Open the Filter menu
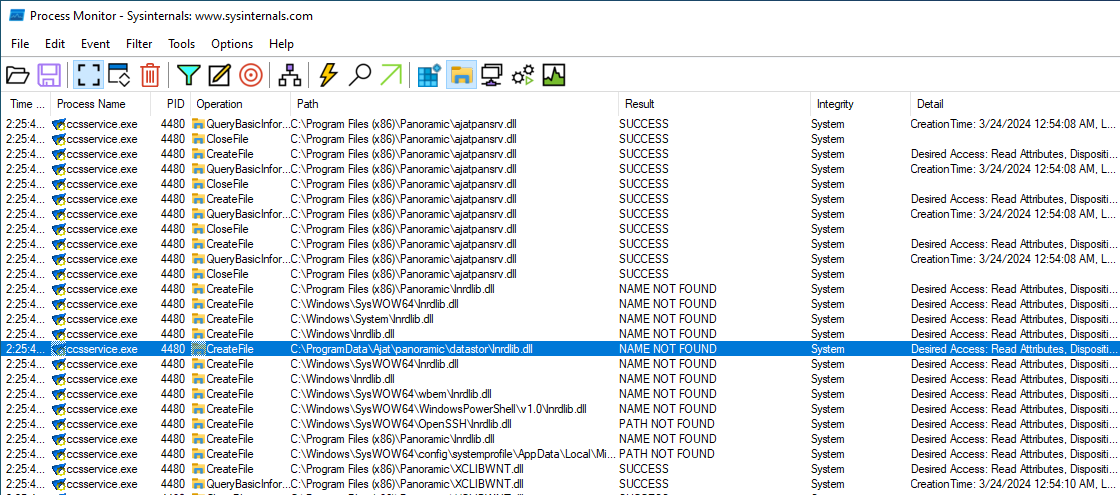This screenshot has width=1120, height=495. click(x=139, y=44)
